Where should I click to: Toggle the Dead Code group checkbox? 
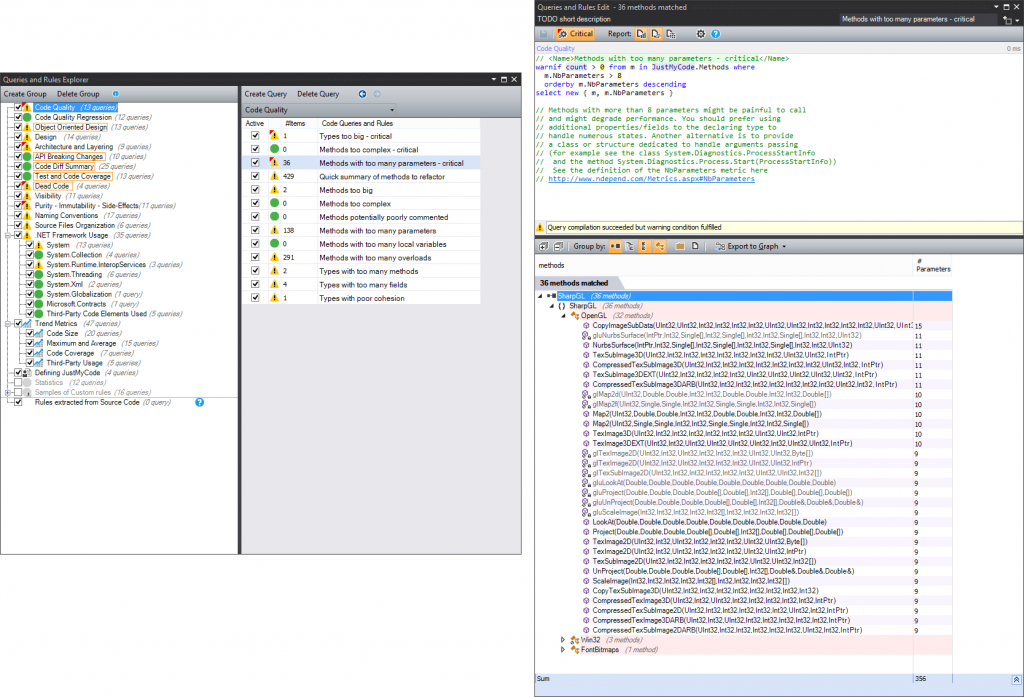click(18, 186)
